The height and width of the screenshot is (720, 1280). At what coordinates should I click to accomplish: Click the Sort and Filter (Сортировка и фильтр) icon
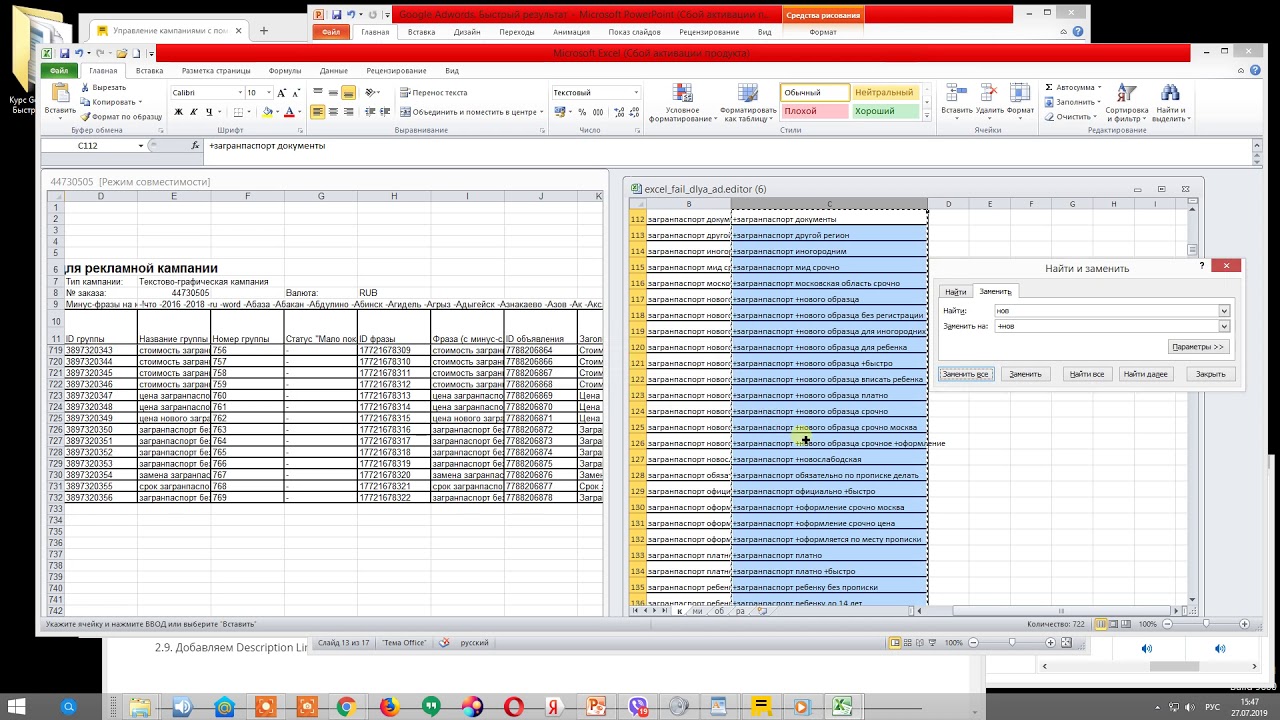coord(1127,101)
